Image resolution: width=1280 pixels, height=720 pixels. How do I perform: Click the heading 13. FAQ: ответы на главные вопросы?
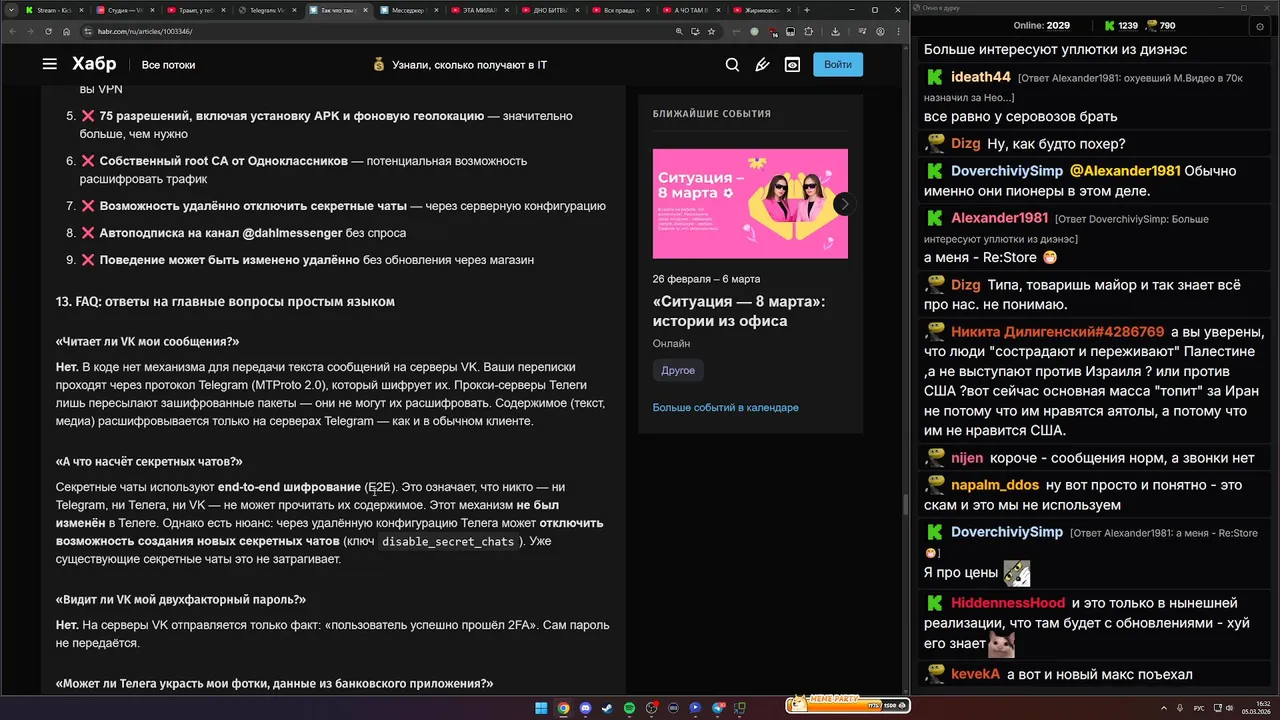tap(225, 302)
